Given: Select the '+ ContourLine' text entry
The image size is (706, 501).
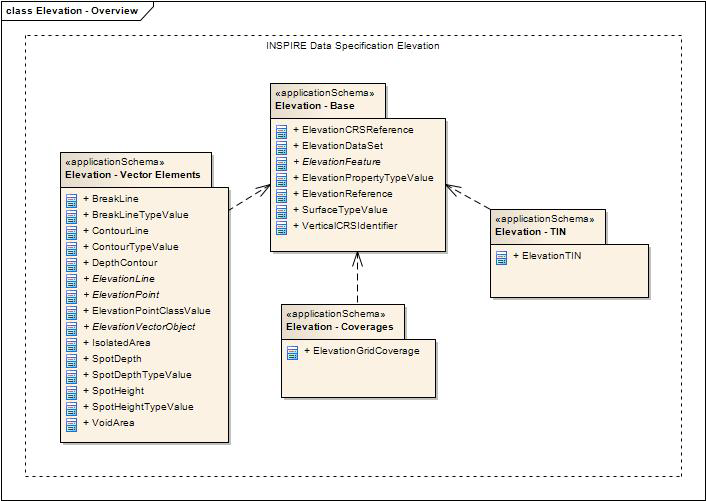Looking at the screenshot, I should tap(116, 230).
